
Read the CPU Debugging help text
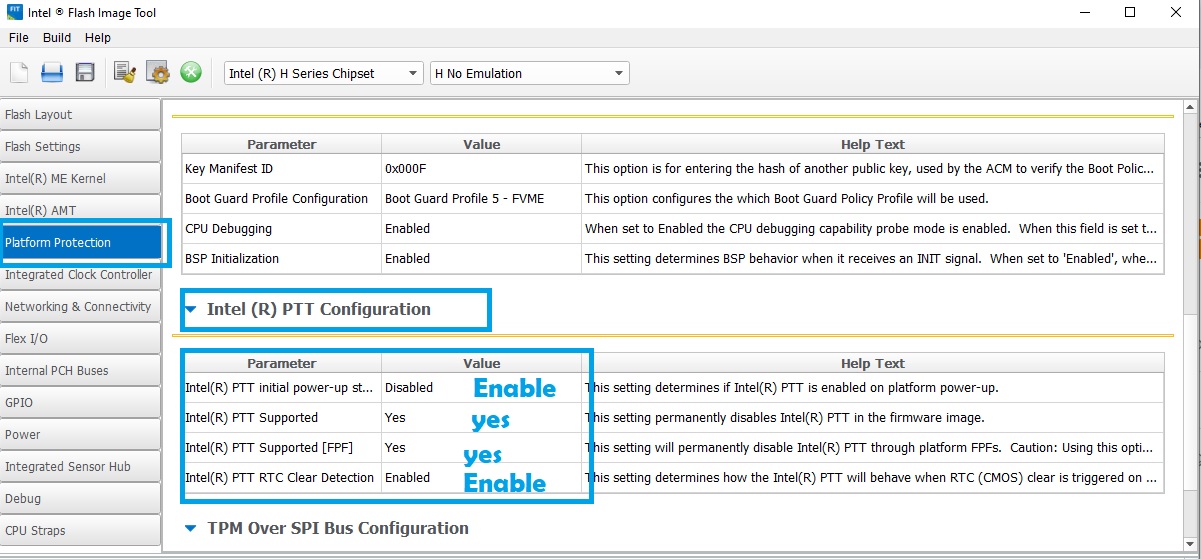(873, 228)
